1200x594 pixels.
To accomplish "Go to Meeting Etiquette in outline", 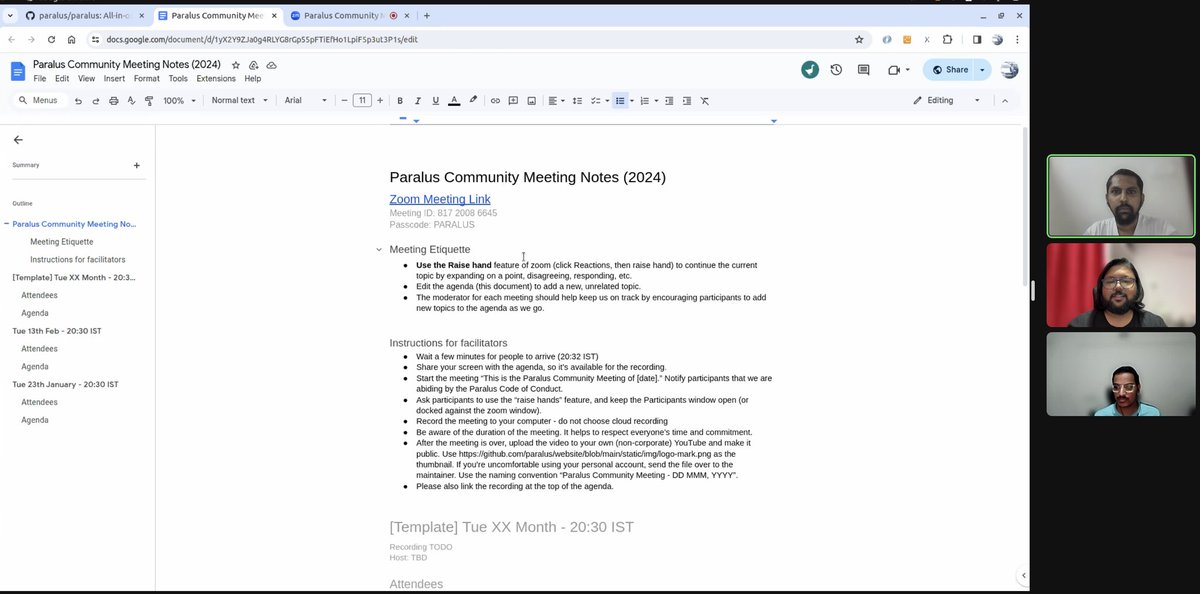I will click(x=62, y=242).
